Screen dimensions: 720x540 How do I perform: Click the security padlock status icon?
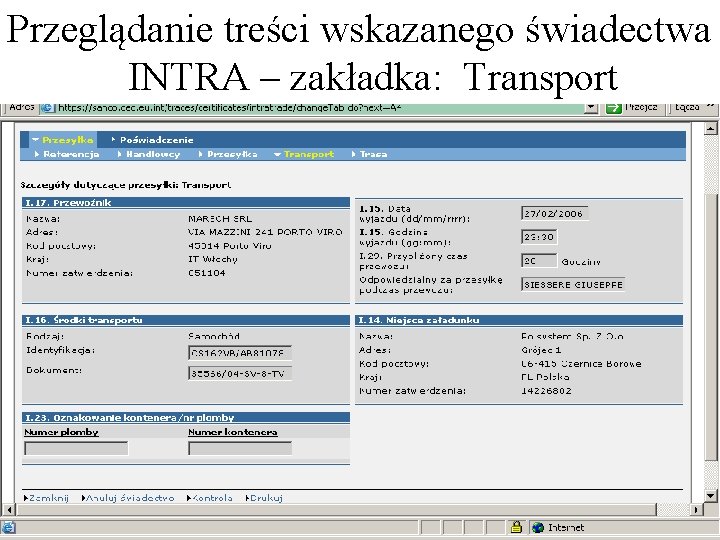(x=516, y=527)
